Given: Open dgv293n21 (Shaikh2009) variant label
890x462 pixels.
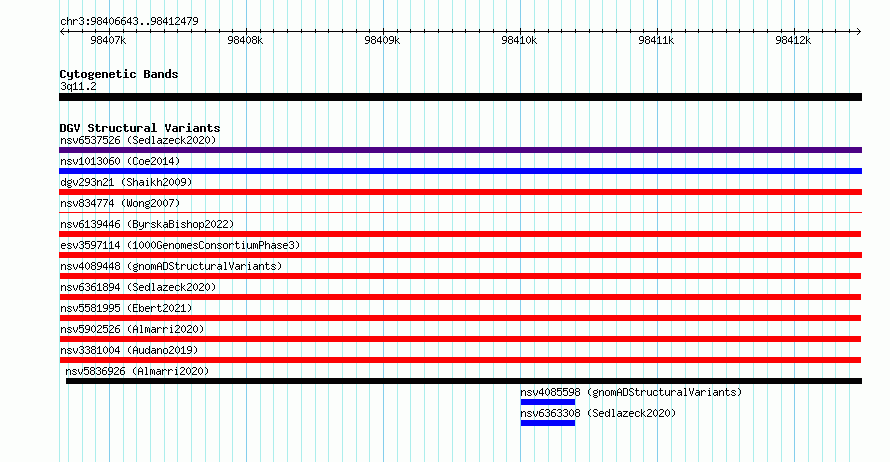Looking at the screenshot, I should tap(126, 182).
